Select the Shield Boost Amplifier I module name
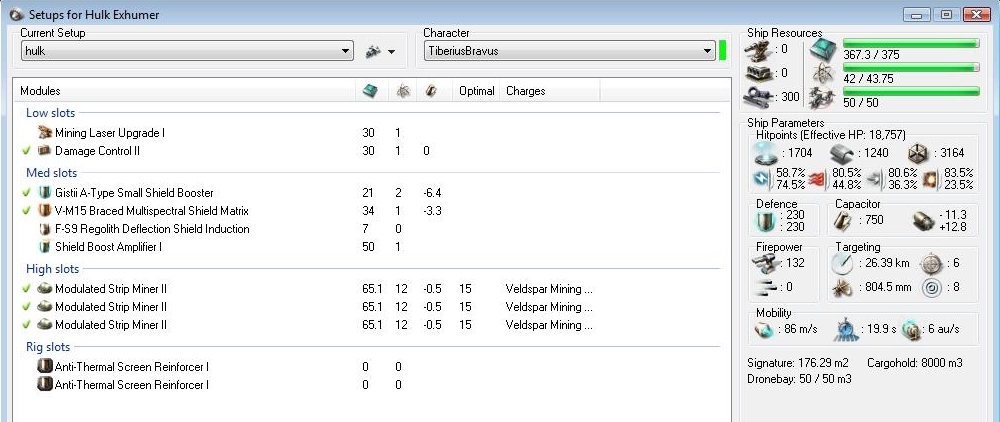Screen dimensions: 1000x422 tap(108, 246)
